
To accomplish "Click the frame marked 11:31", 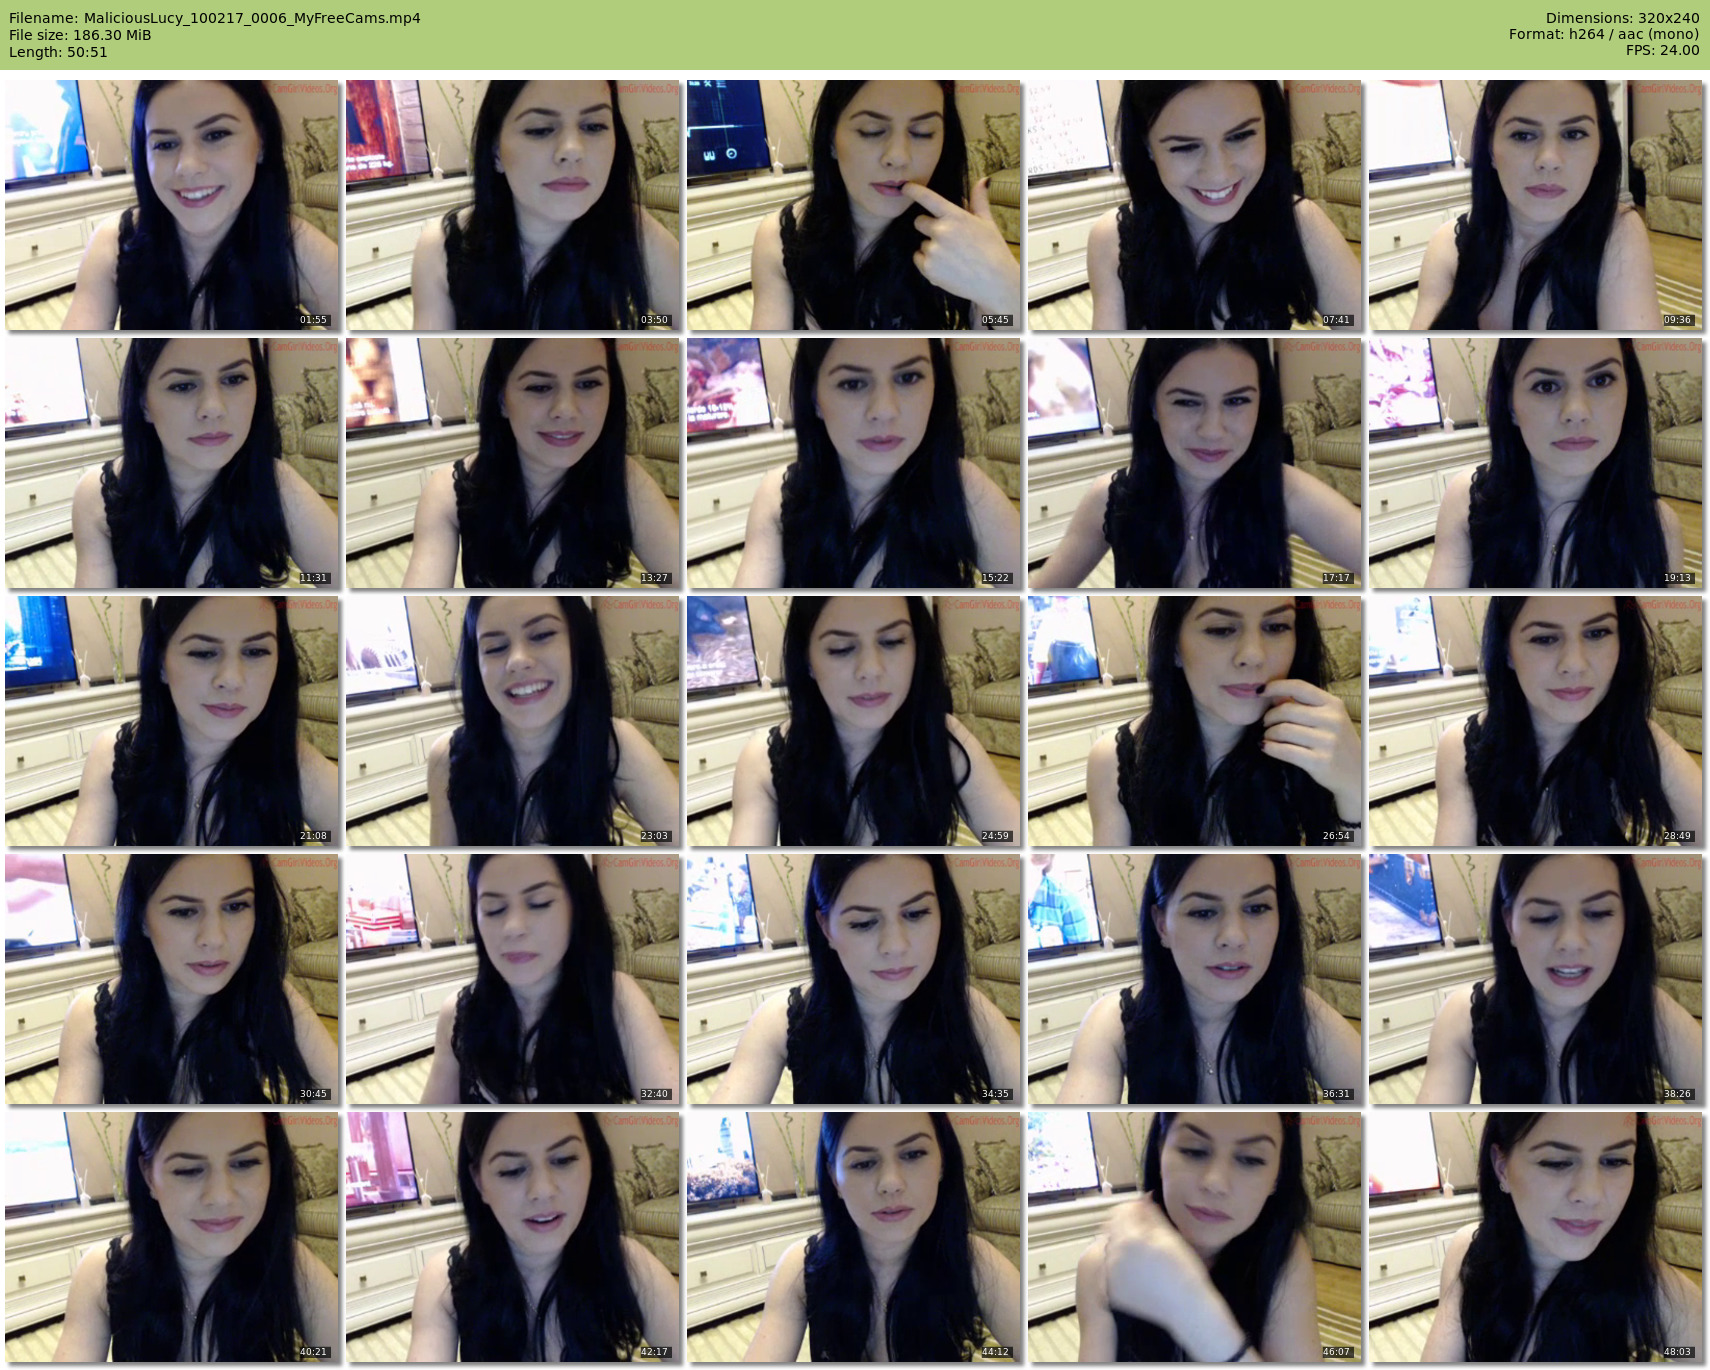I will click(x=172, y=463).
